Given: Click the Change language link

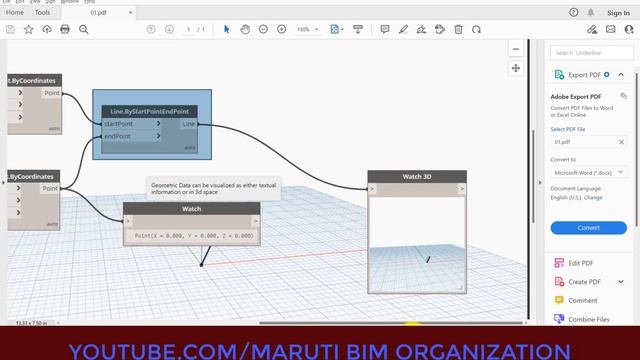Looking at the screenshot, I should [593, 198].
